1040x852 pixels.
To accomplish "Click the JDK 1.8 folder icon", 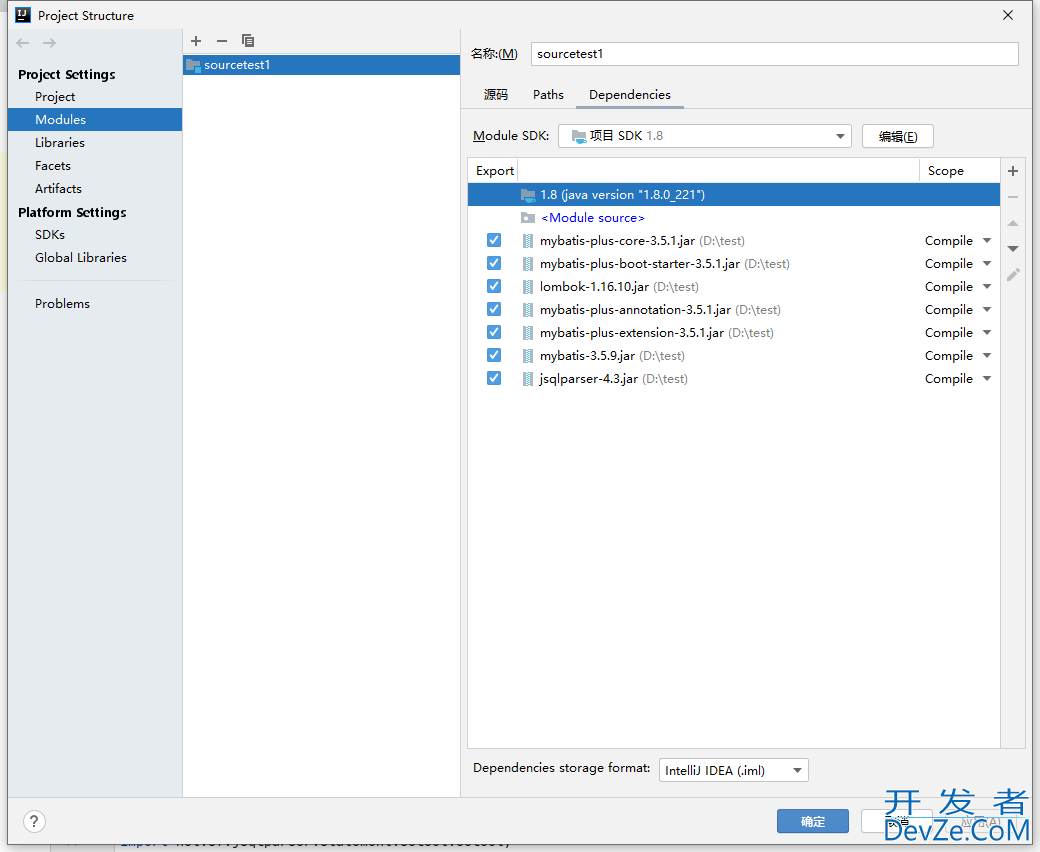I will (528, 195).
